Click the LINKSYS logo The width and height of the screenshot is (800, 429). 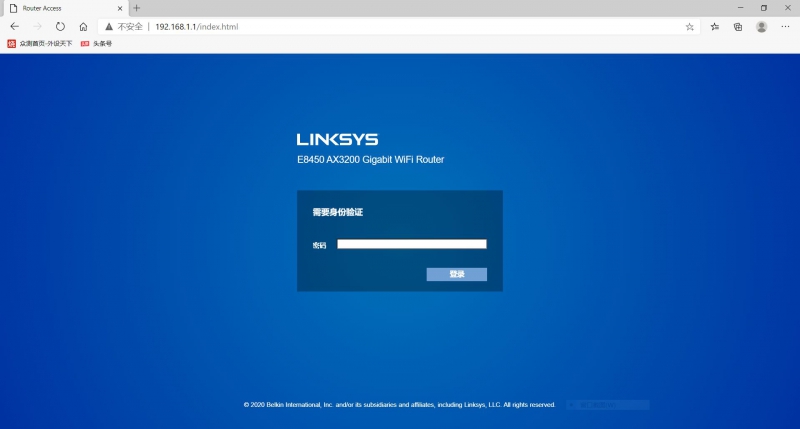(x=337, y=139)
